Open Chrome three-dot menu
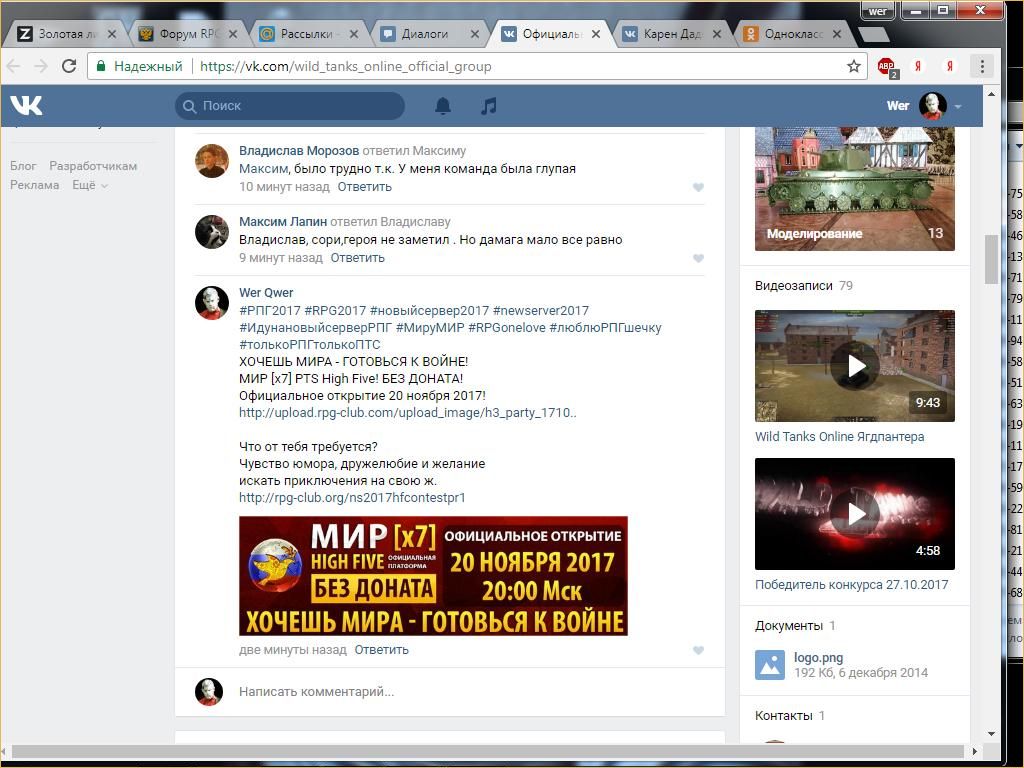Viewport: 1024px width, 768px height. 982,66
